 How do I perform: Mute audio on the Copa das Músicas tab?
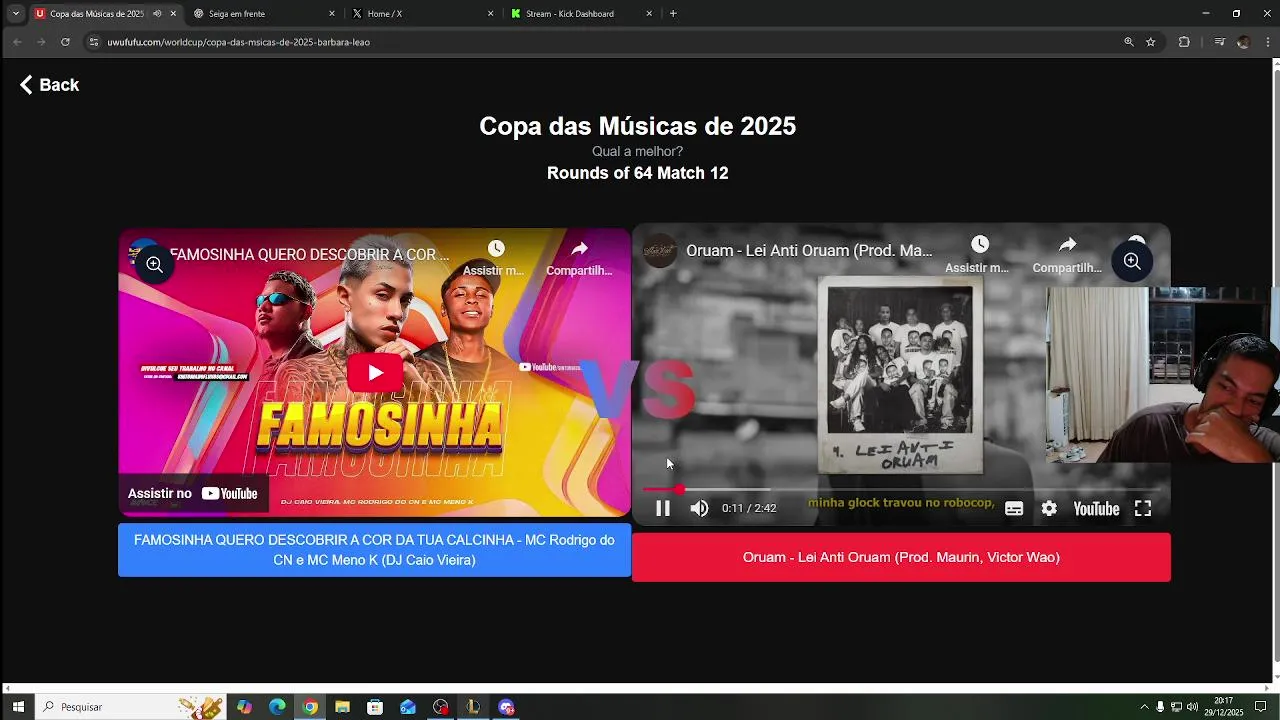tap(157, 14)
